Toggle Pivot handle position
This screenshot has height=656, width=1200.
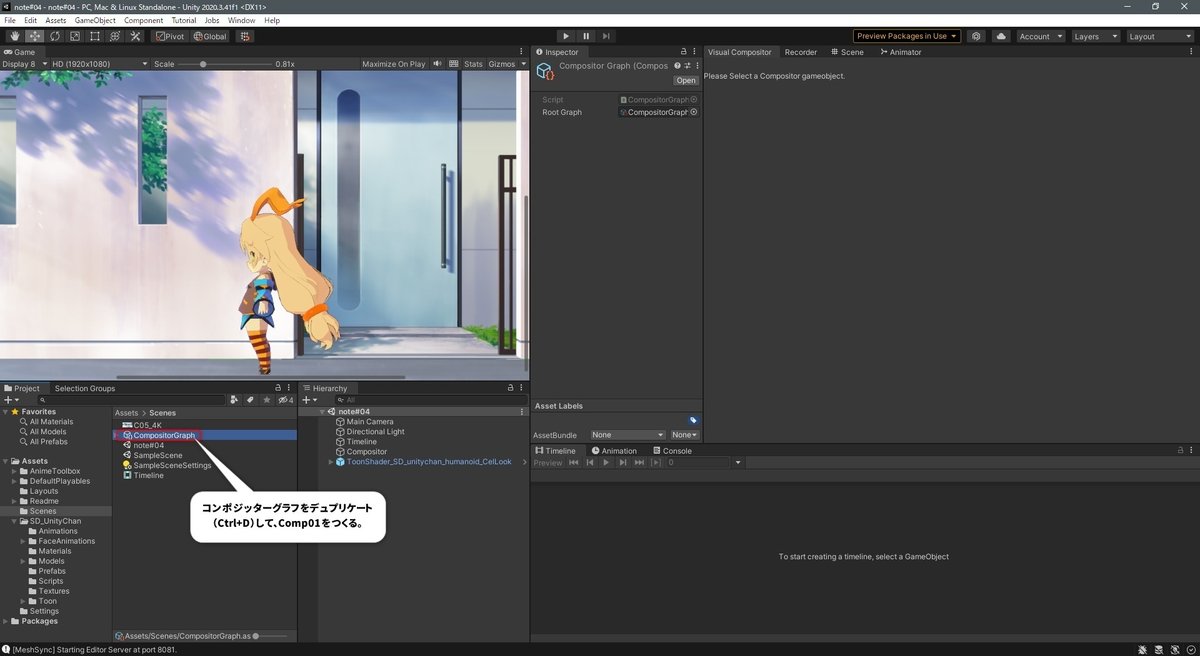pos(170,36)
